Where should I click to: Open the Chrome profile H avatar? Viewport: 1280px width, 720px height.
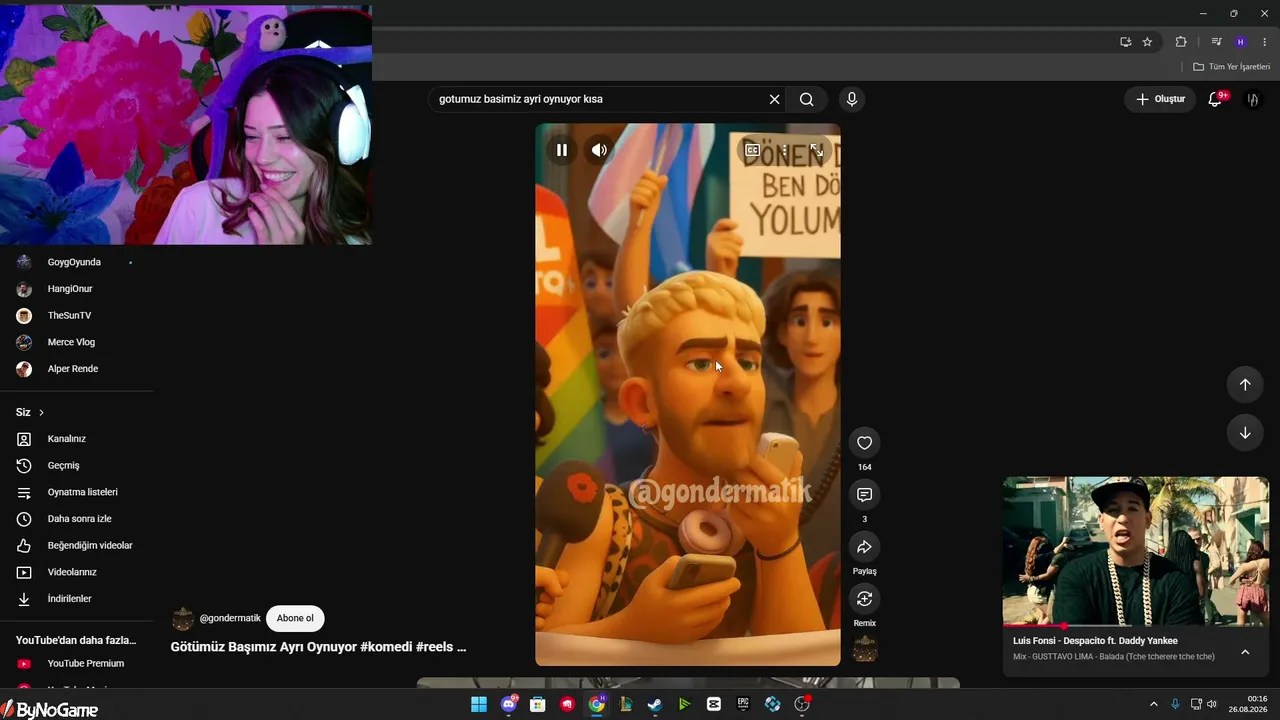(x=1241, y=42)
